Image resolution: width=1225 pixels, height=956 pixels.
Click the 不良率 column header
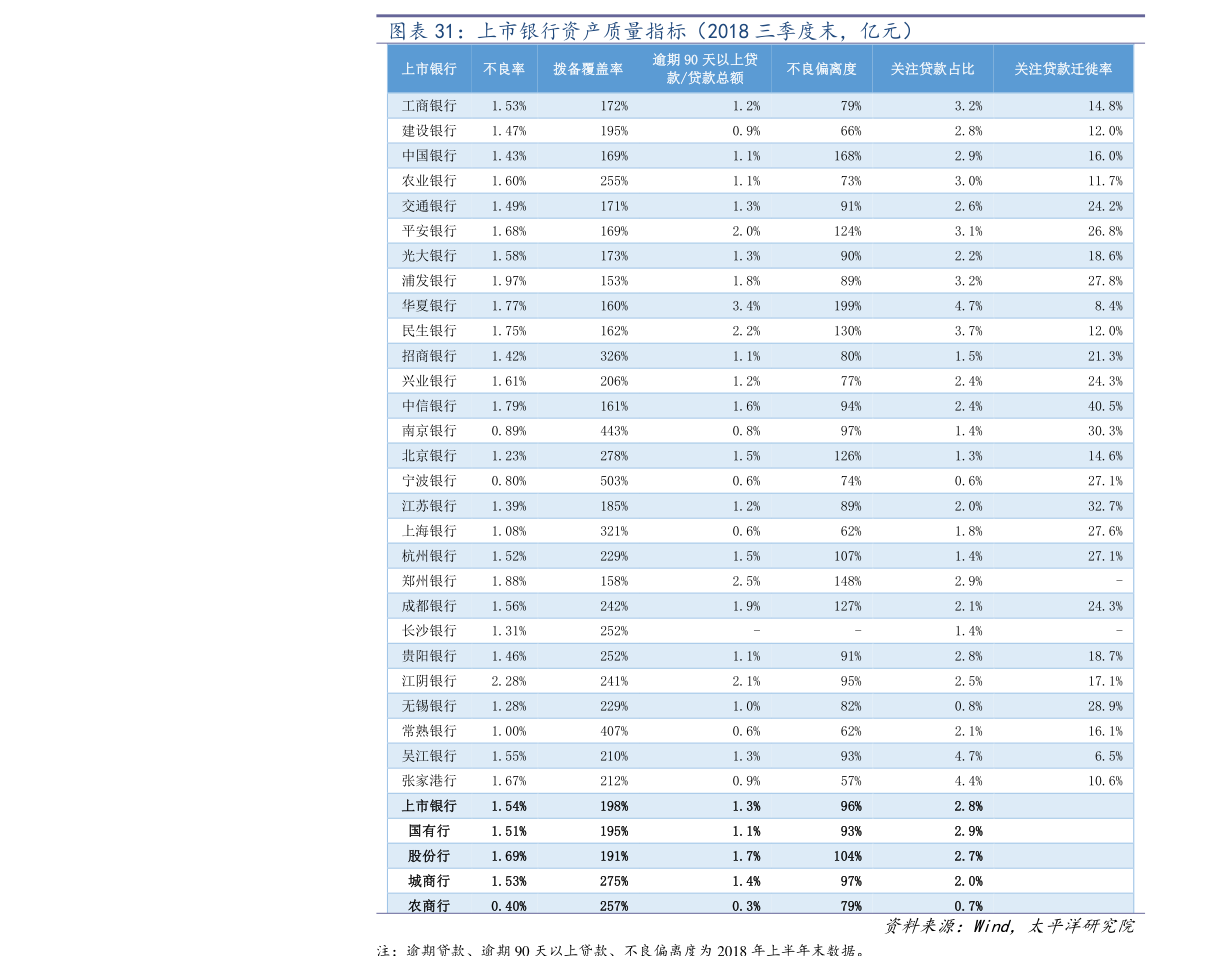[504, 69]
